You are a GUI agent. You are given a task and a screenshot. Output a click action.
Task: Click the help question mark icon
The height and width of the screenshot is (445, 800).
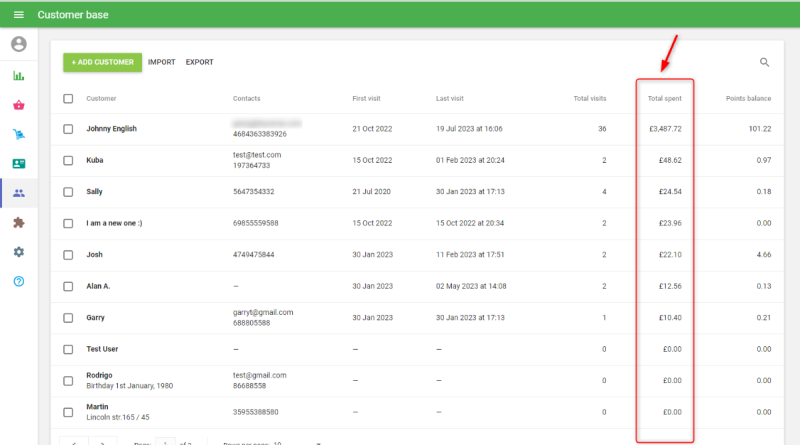(18, 282)
